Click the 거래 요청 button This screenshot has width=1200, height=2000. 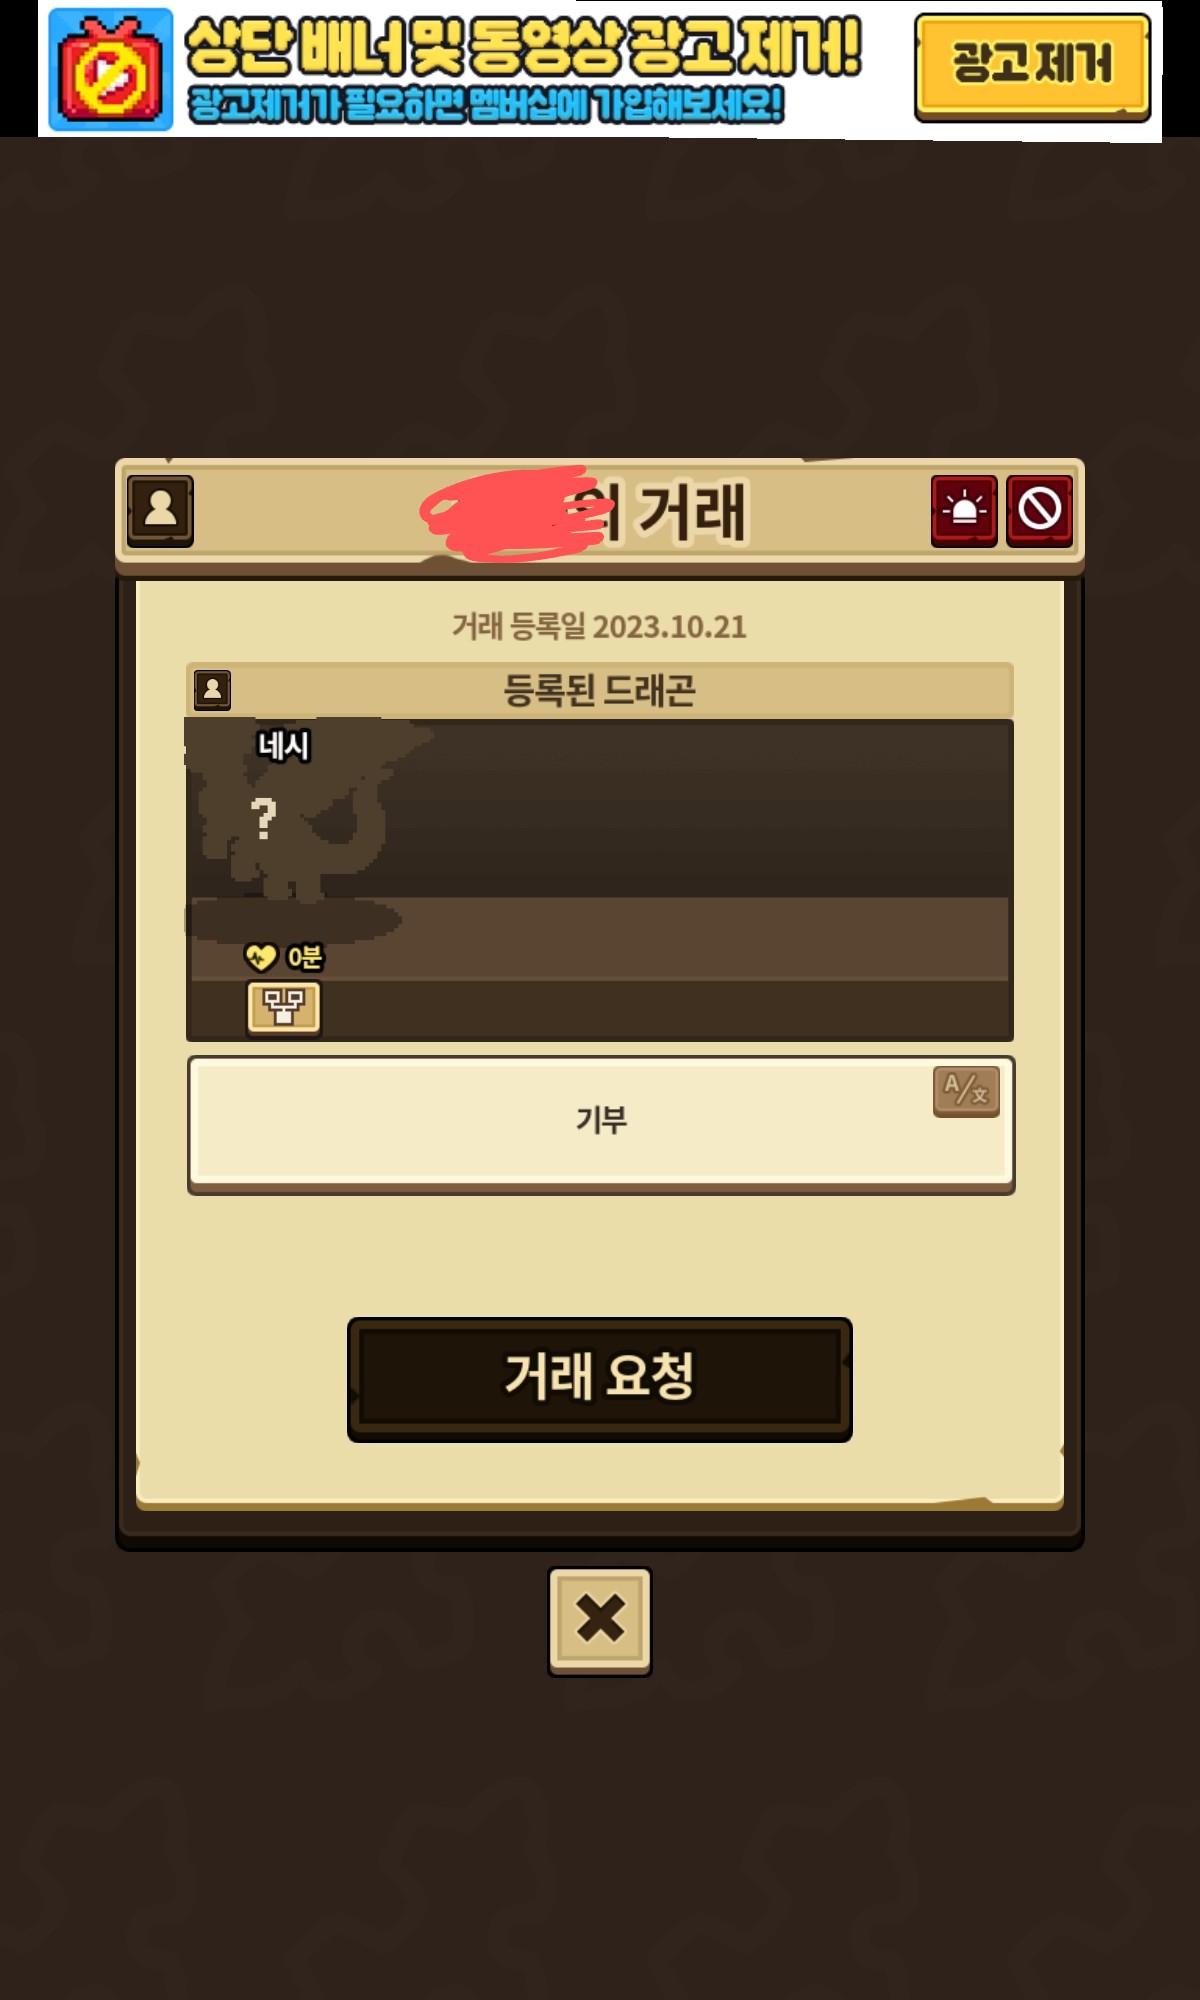(x=600, y=1379)
